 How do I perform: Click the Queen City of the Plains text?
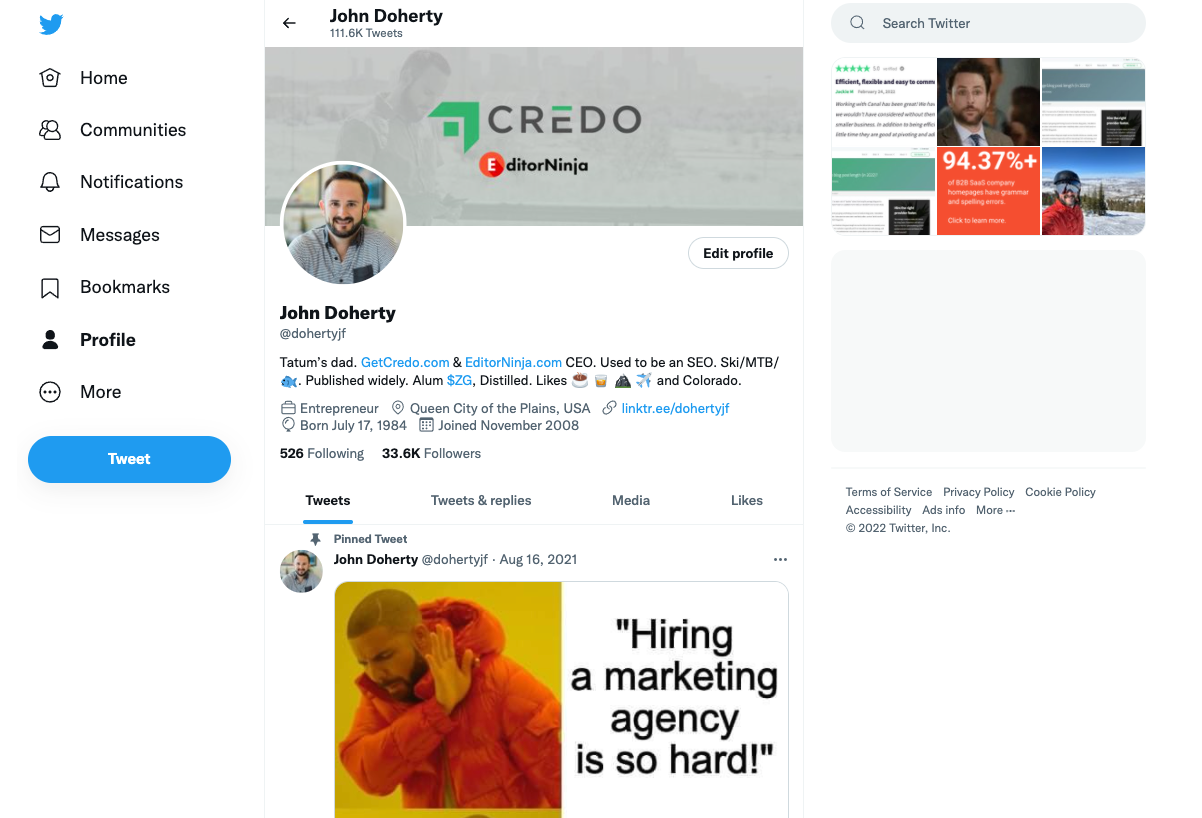click(x=500, y=408)
